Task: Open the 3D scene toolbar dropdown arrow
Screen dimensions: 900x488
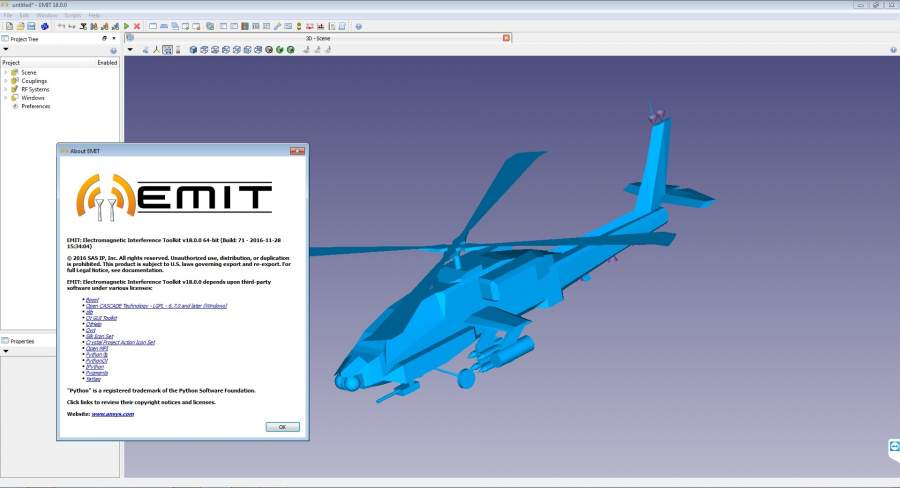Action: coord(130,49)
